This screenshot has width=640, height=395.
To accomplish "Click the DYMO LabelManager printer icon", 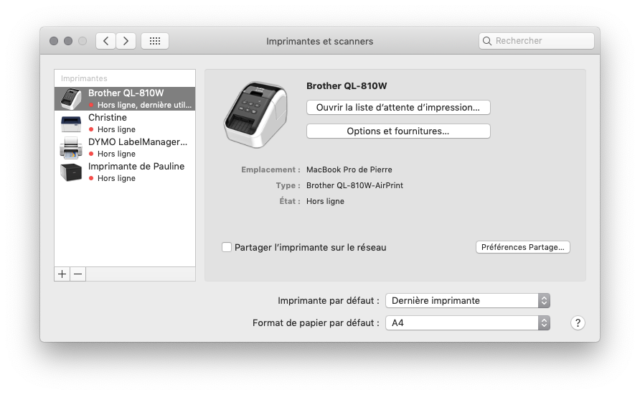I will [x=71, y=147].
